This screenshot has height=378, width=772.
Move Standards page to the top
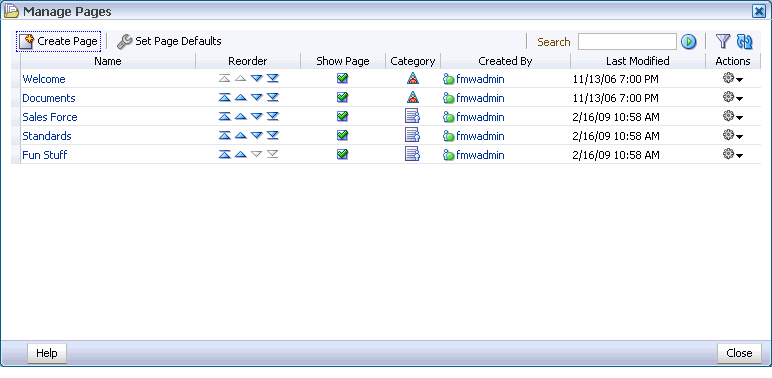(225, 135)
